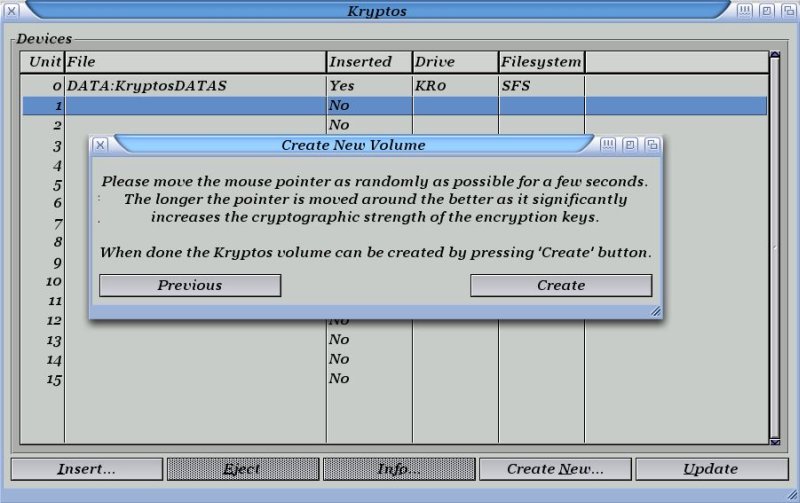Click the Create New... button

click(555, 469)
